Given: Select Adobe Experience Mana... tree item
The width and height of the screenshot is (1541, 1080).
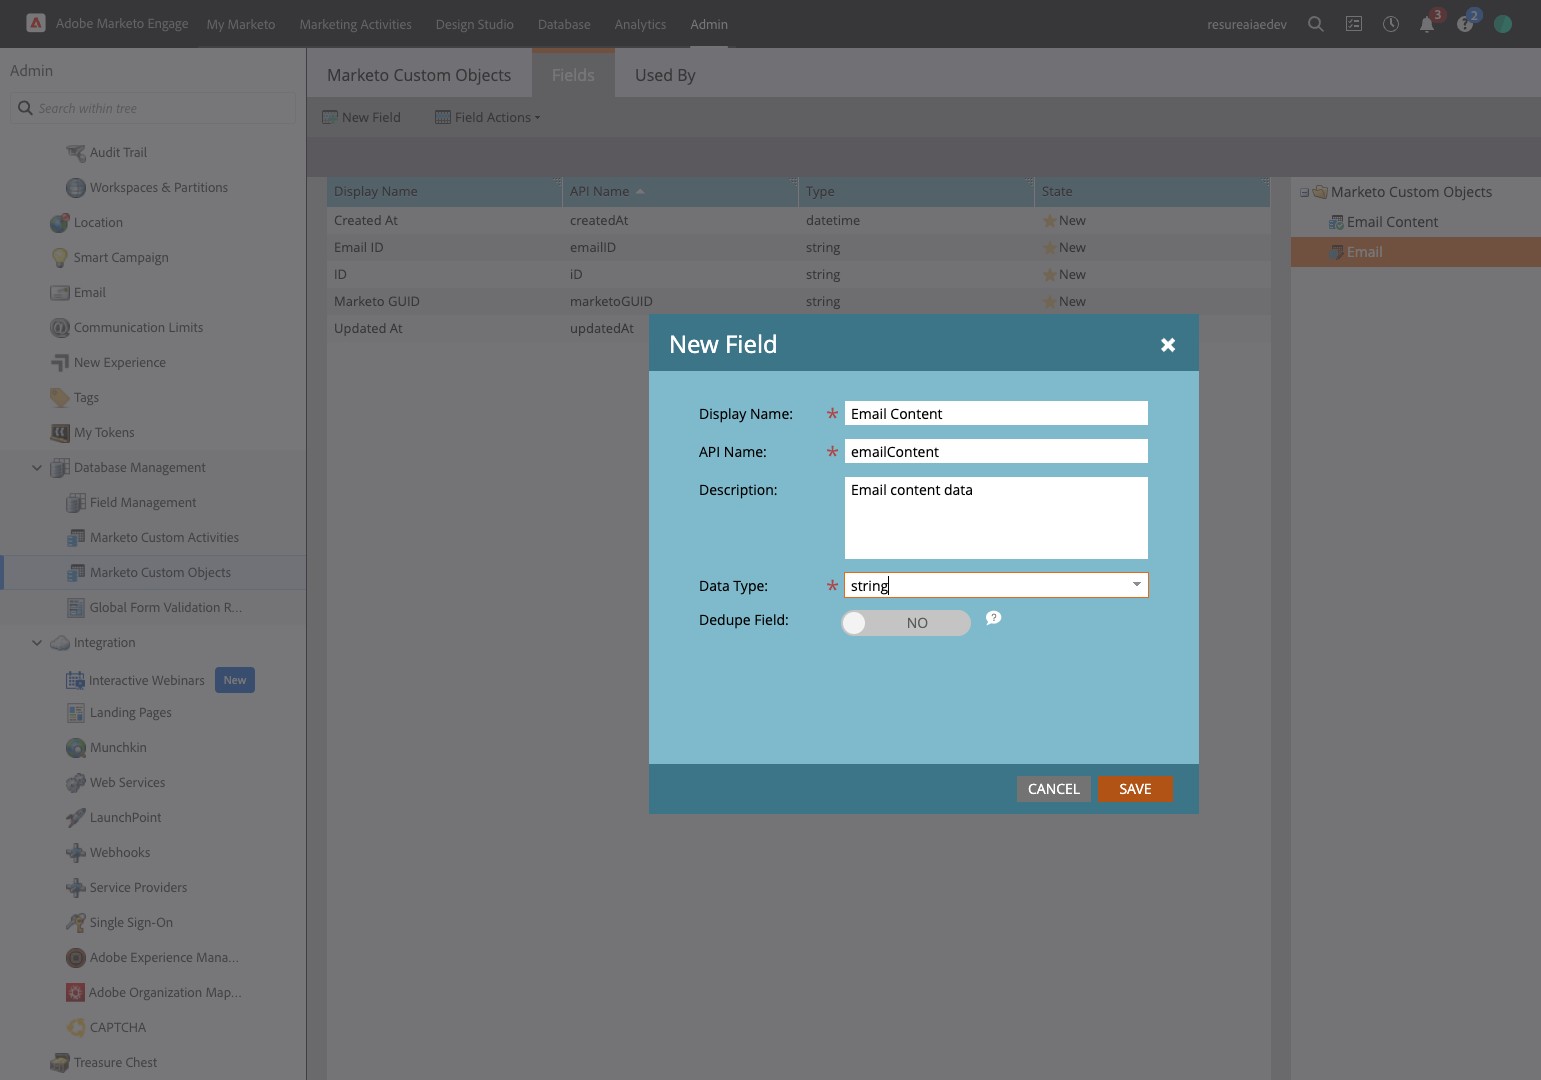Looking at the screenshot, I should [164, 958].
